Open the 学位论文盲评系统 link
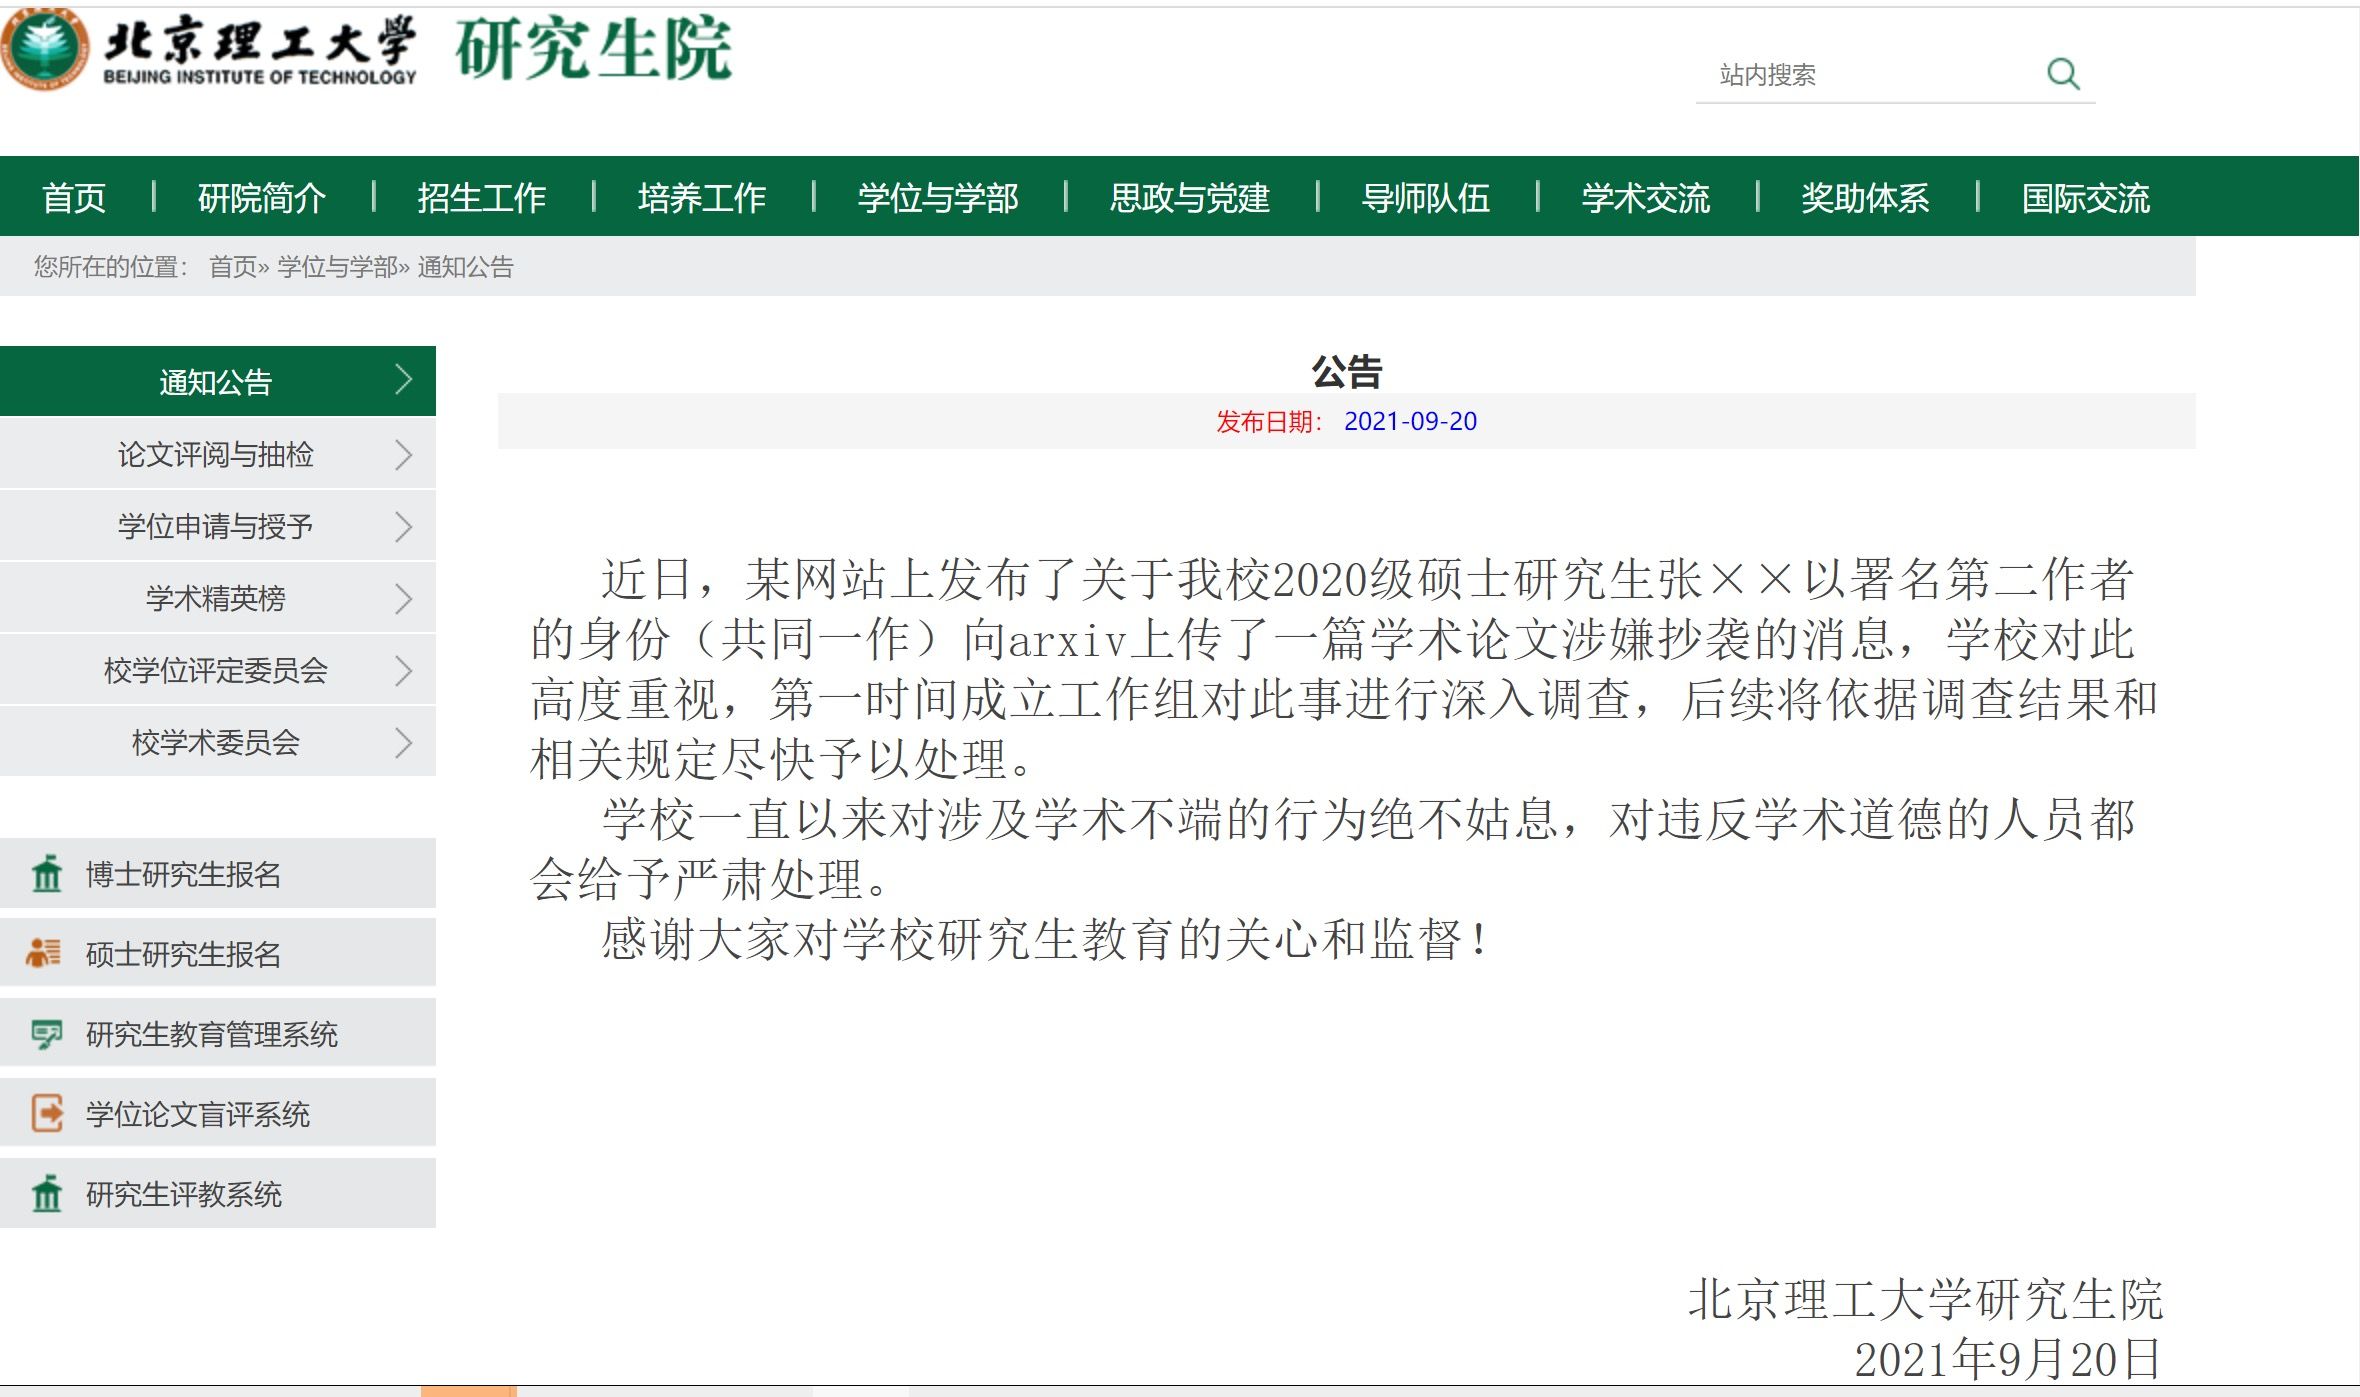Image resolution: width=2360 pixels, height=1397 pixels. click(x=218, y=1113)
